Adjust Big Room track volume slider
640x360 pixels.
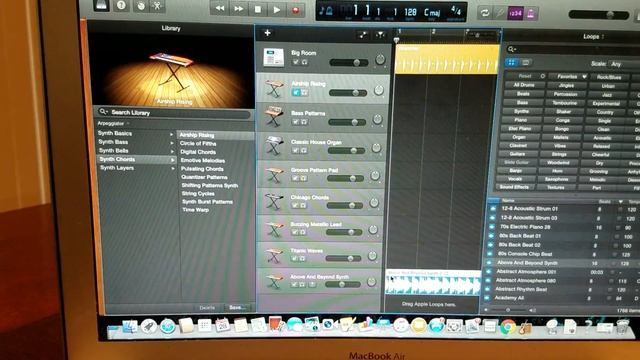[349, 62]
